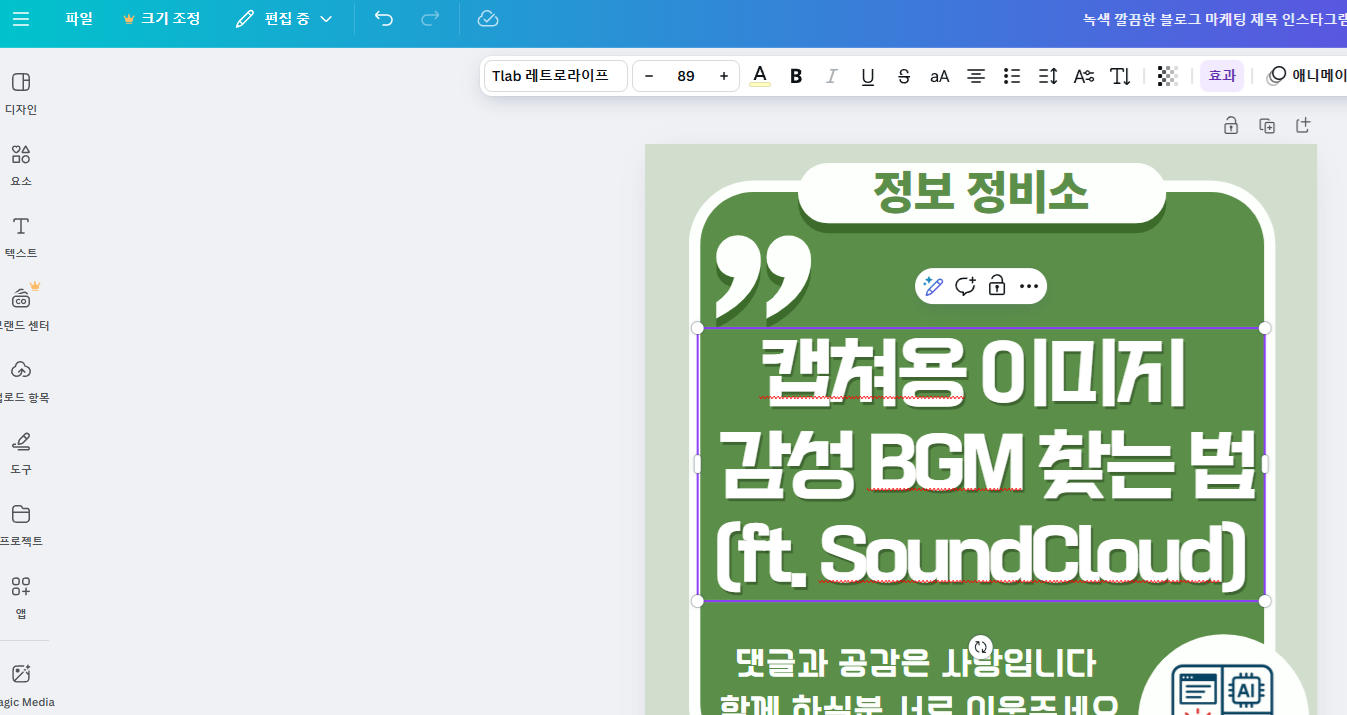Click the rotate handle below text box
This screenshot has height=715, width=1347.
981,647
